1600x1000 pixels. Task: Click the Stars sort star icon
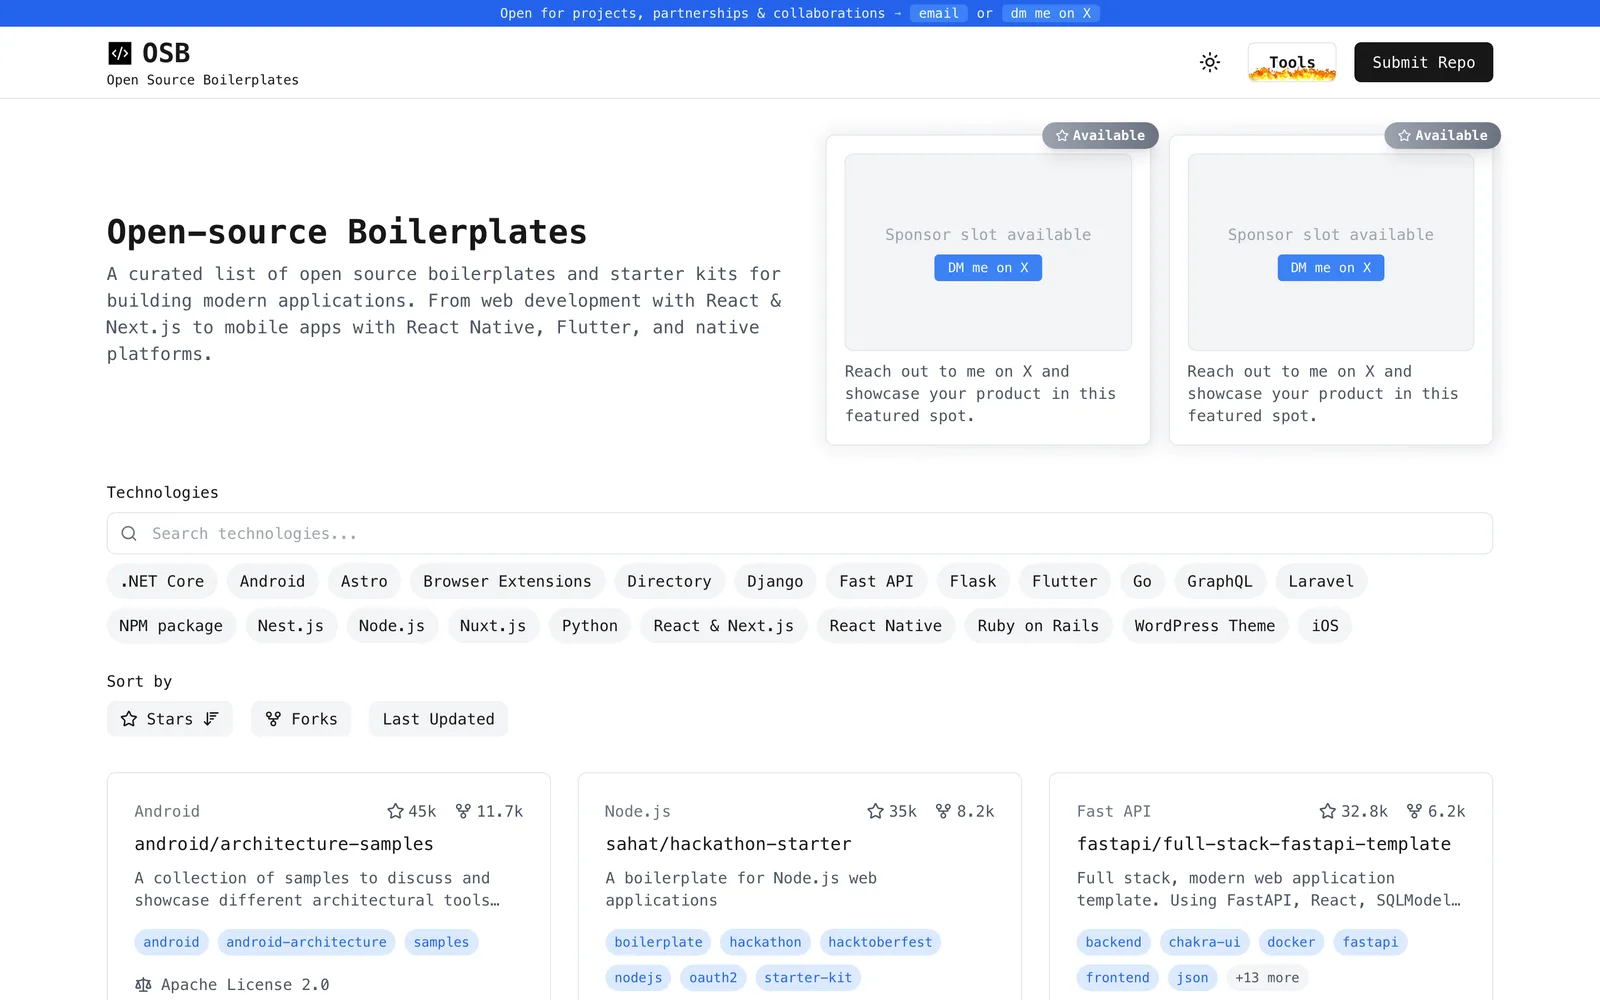pyautogui.click(x=129, y=719)
